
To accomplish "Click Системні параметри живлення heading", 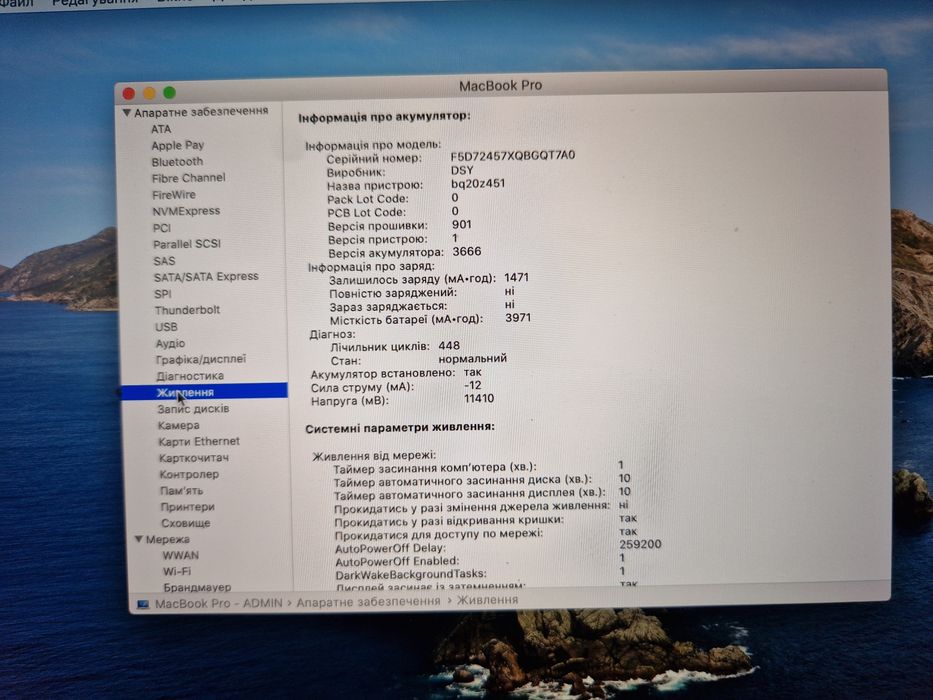I will click(x=400, y=427).
